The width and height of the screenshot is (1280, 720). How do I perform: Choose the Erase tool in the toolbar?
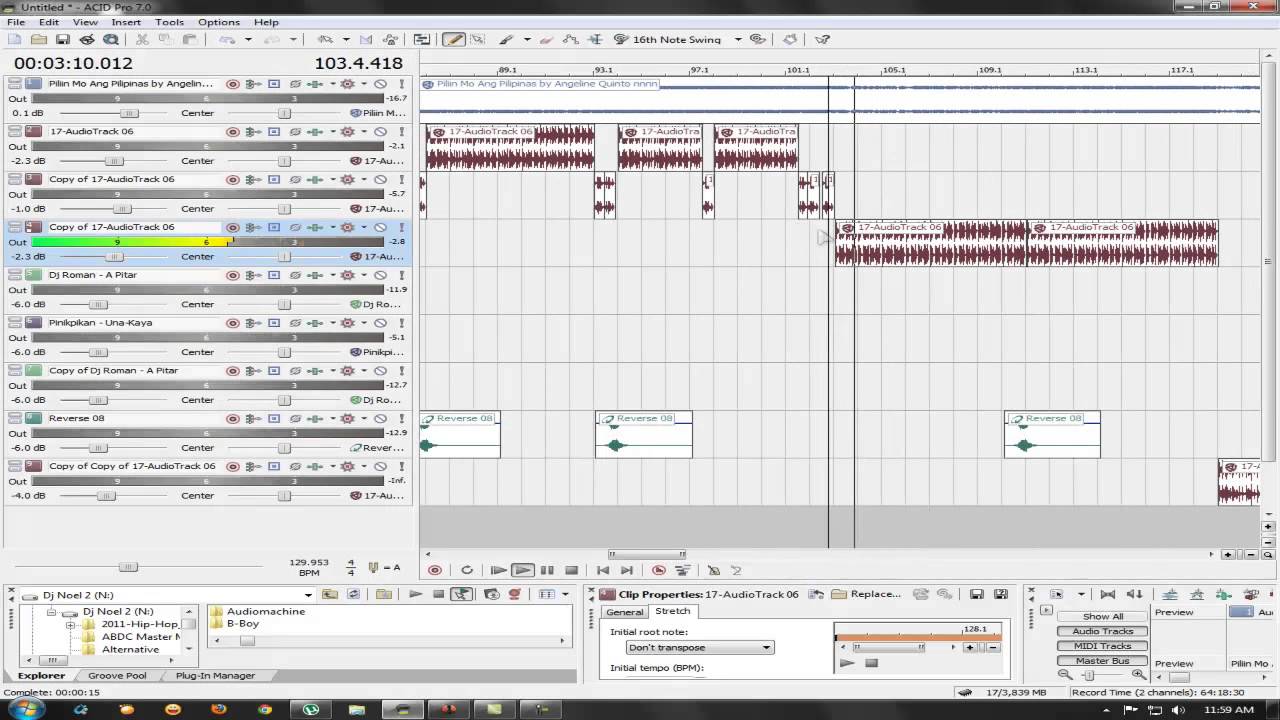(546, 40)
